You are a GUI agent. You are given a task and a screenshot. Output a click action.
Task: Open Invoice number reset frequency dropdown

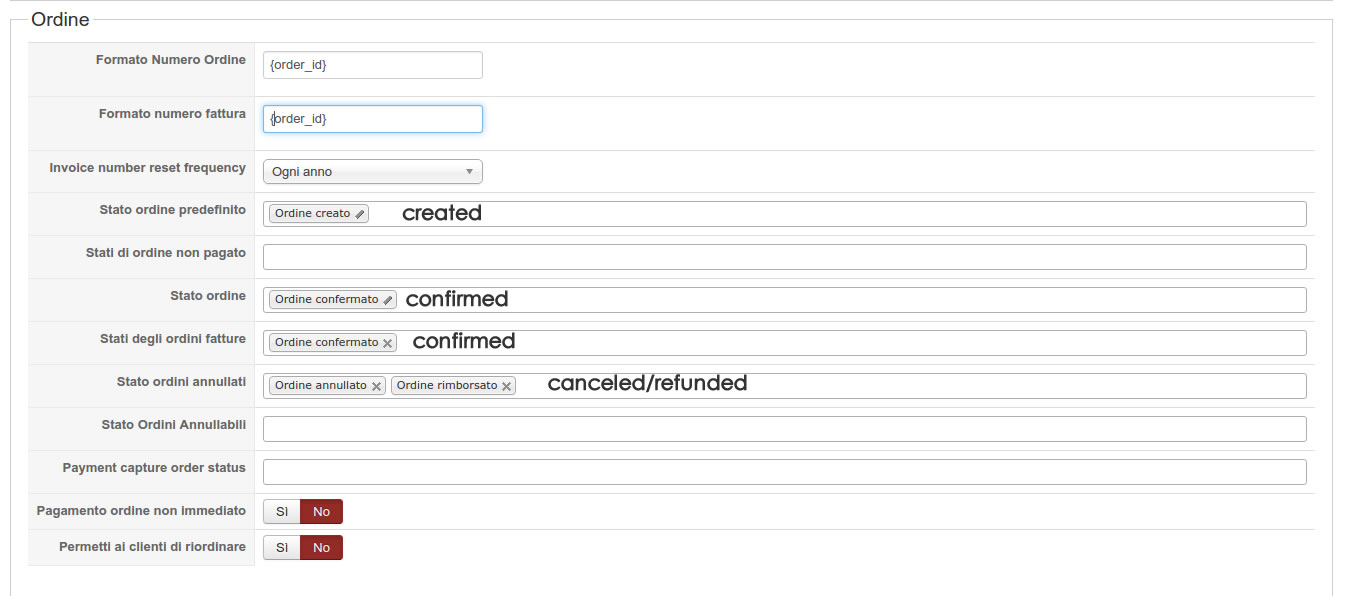(372, 172)
